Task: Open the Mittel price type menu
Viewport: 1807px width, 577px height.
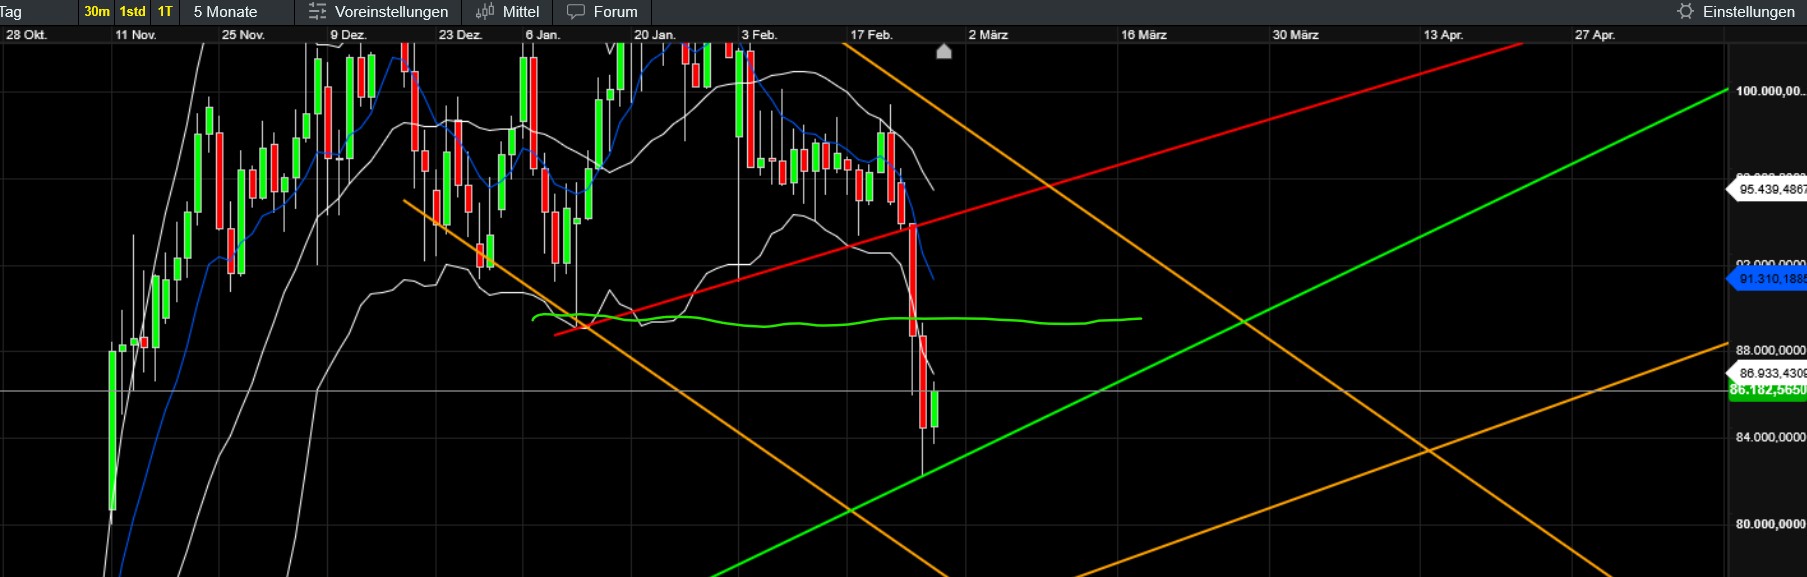Action: (520, 12)
